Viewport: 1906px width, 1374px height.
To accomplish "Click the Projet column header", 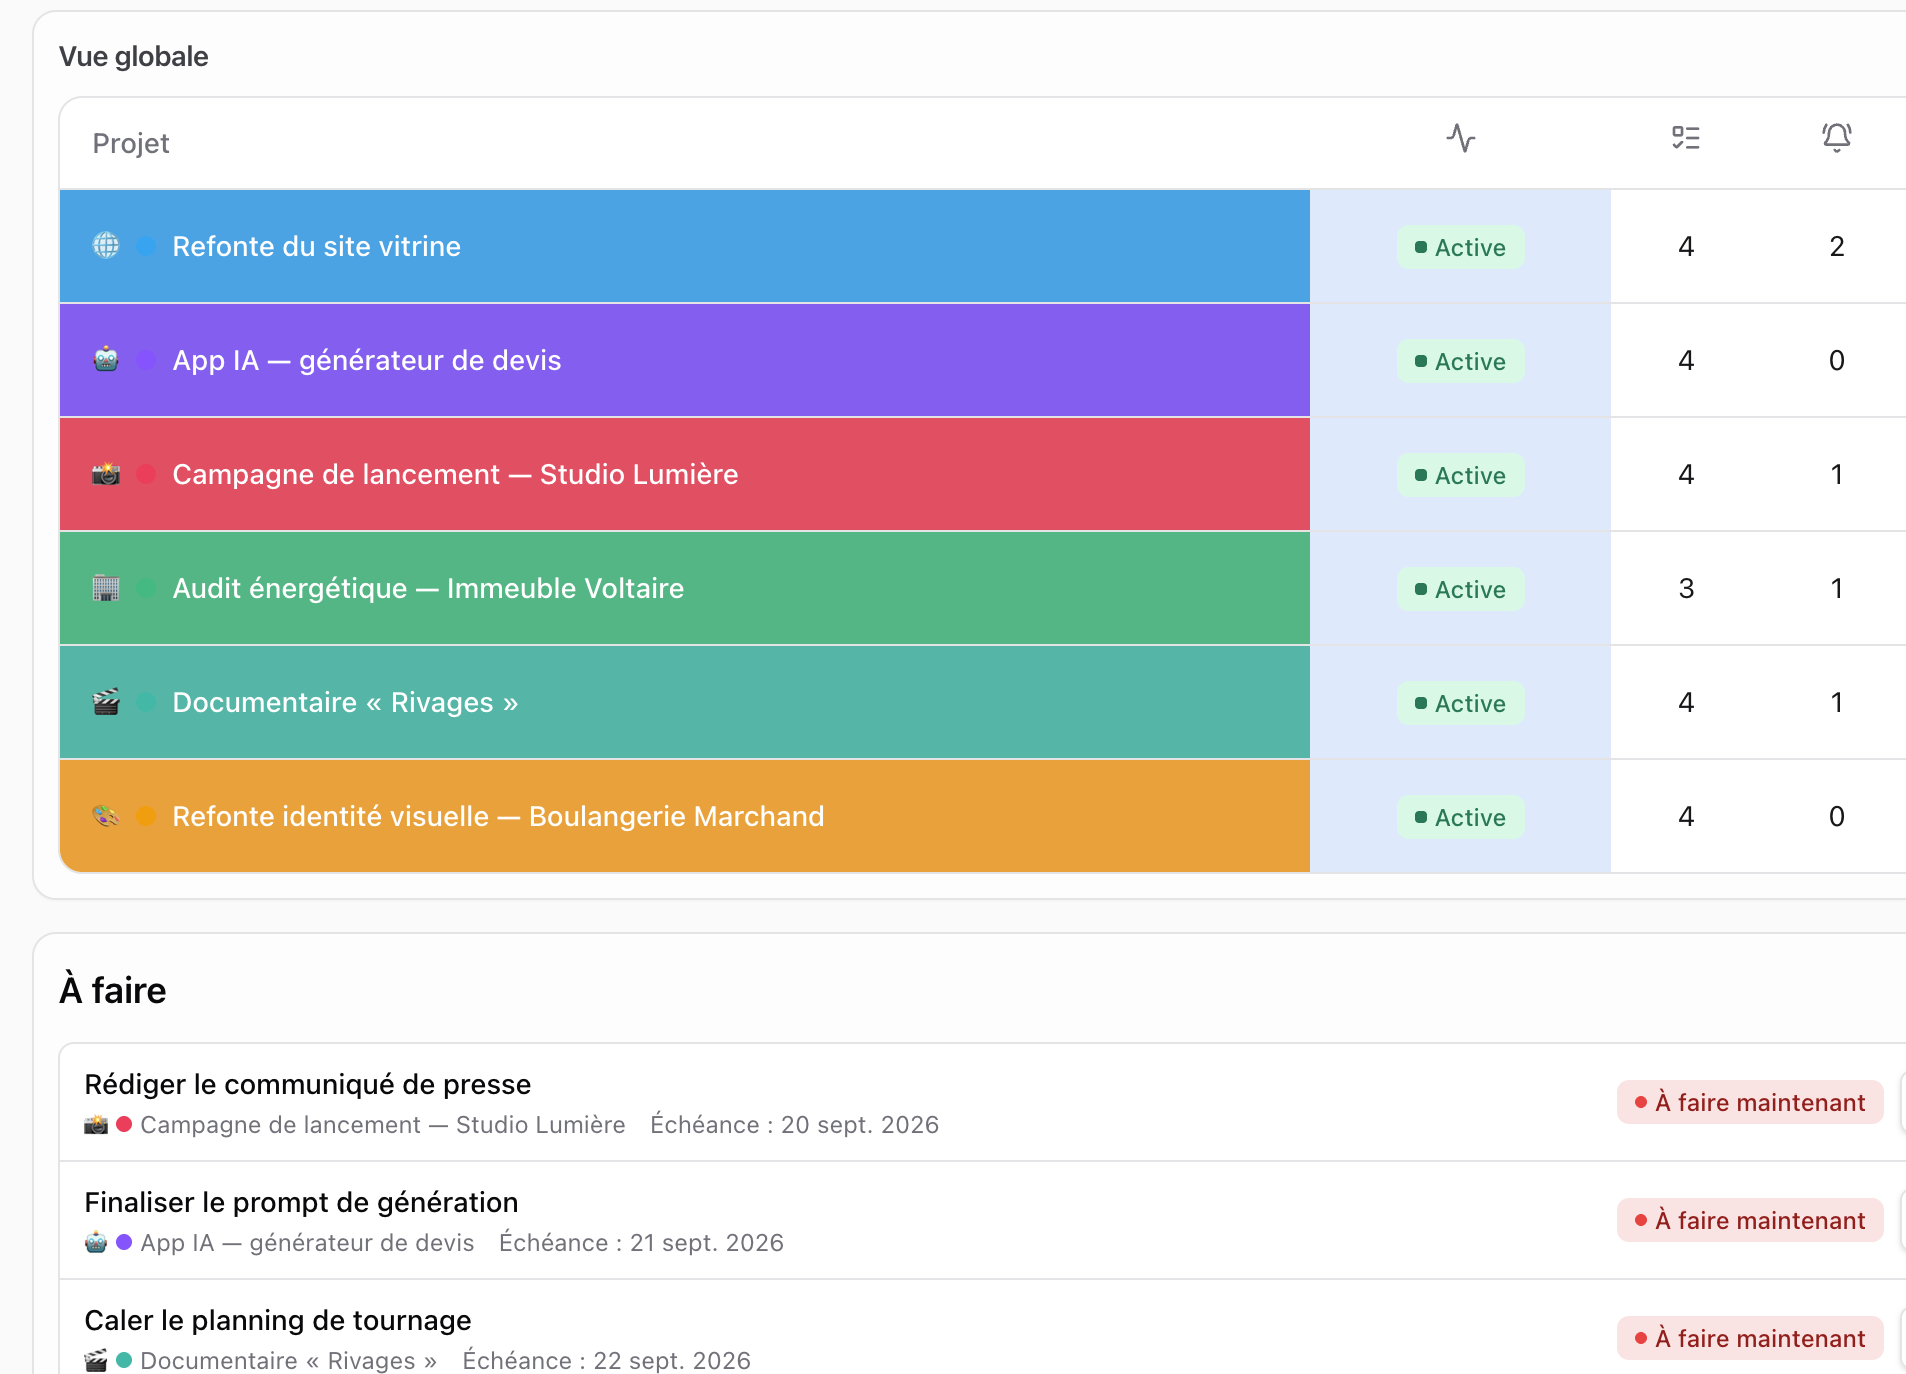I will coord(131,143).
